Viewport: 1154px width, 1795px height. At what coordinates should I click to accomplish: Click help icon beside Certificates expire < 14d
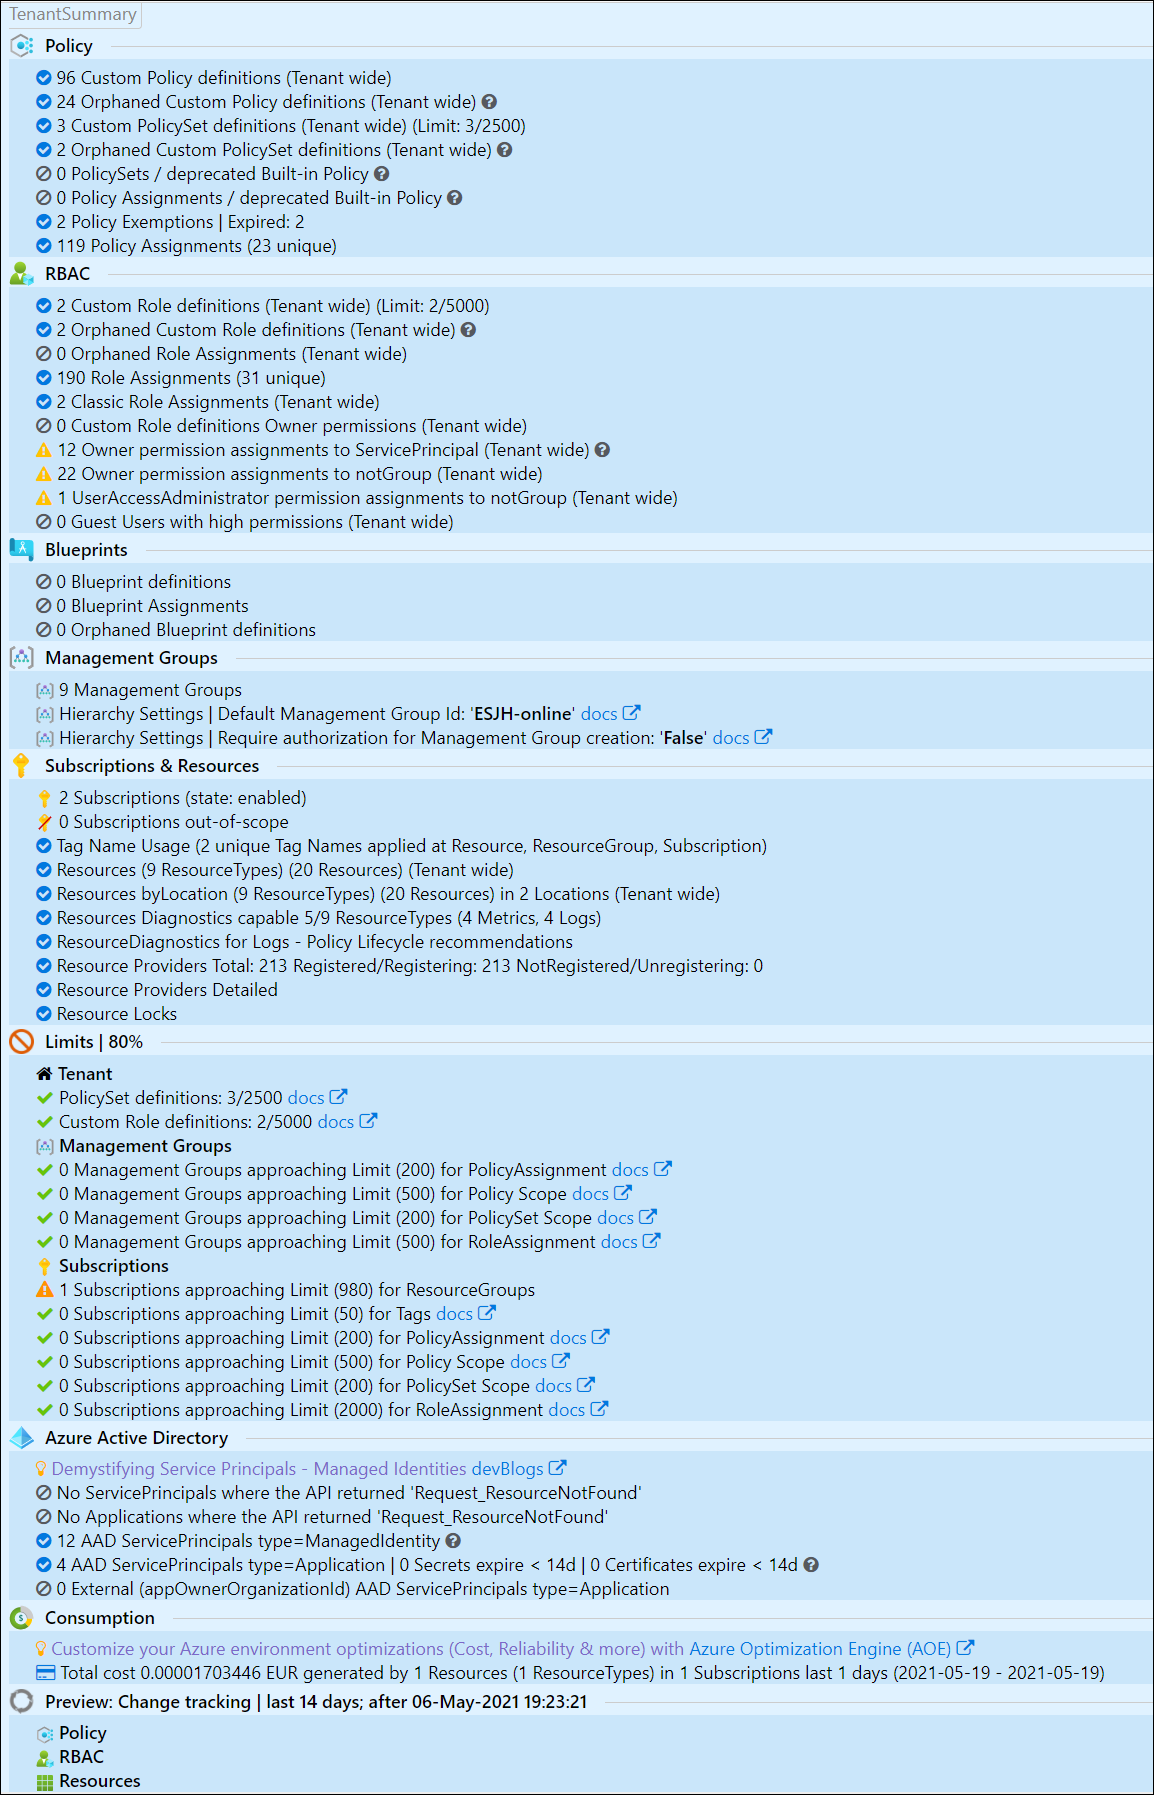pyautogui.click(x=812, y=1565)
